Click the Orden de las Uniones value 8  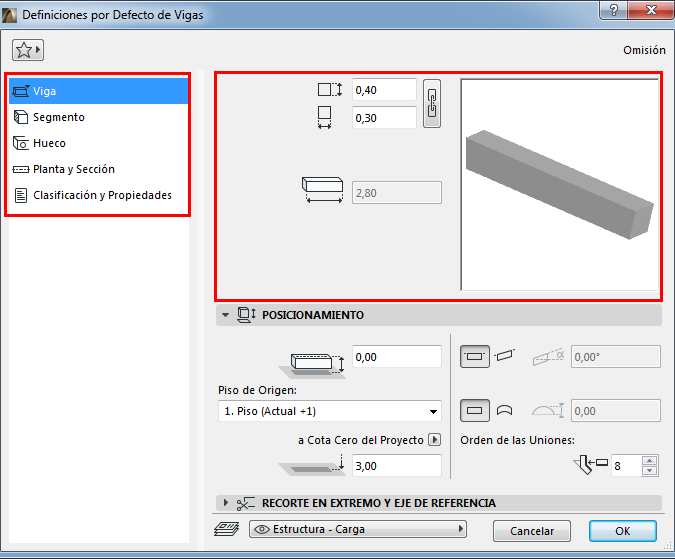coord(626,466)
